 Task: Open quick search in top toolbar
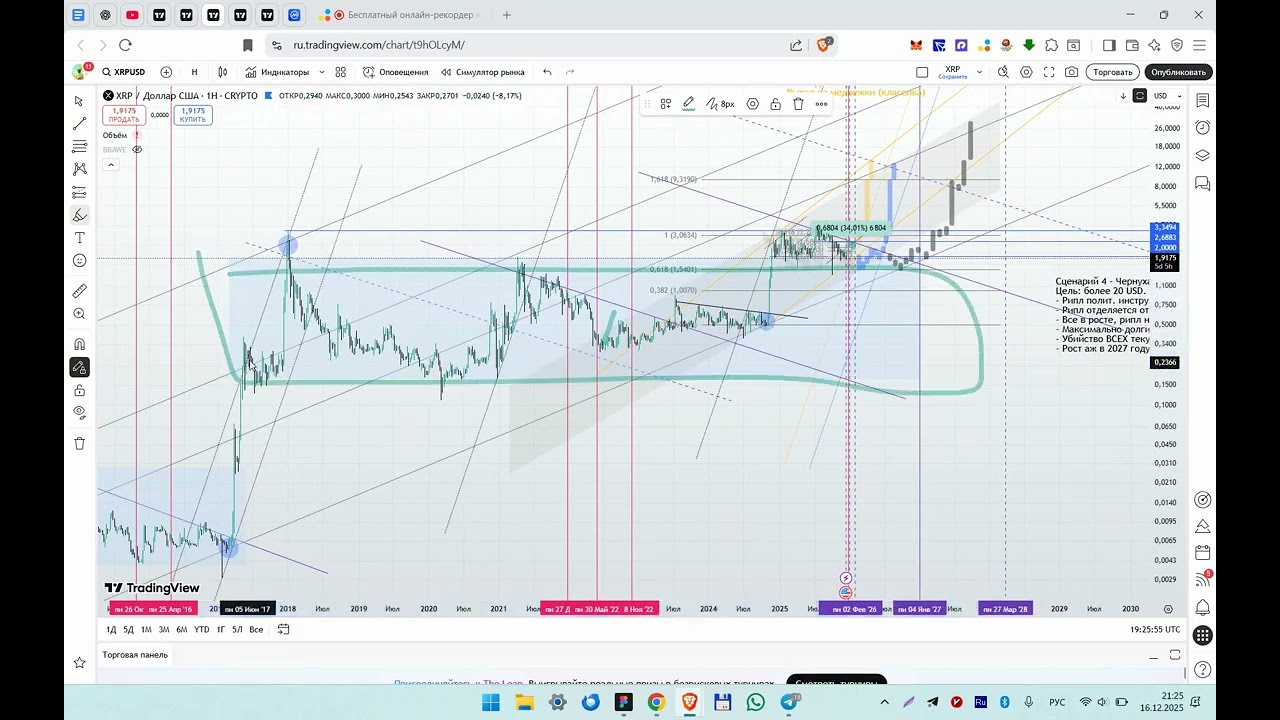[x=1003, y=72]
